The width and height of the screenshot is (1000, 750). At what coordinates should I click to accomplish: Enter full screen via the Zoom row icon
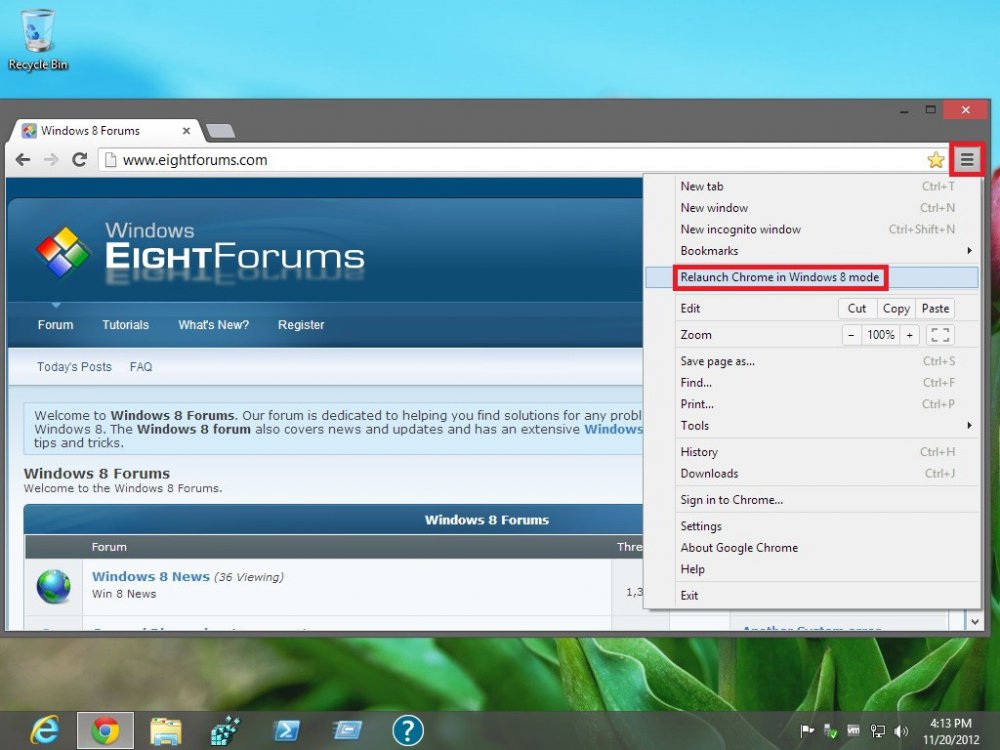pyautogui.click(x=939, y=334)
